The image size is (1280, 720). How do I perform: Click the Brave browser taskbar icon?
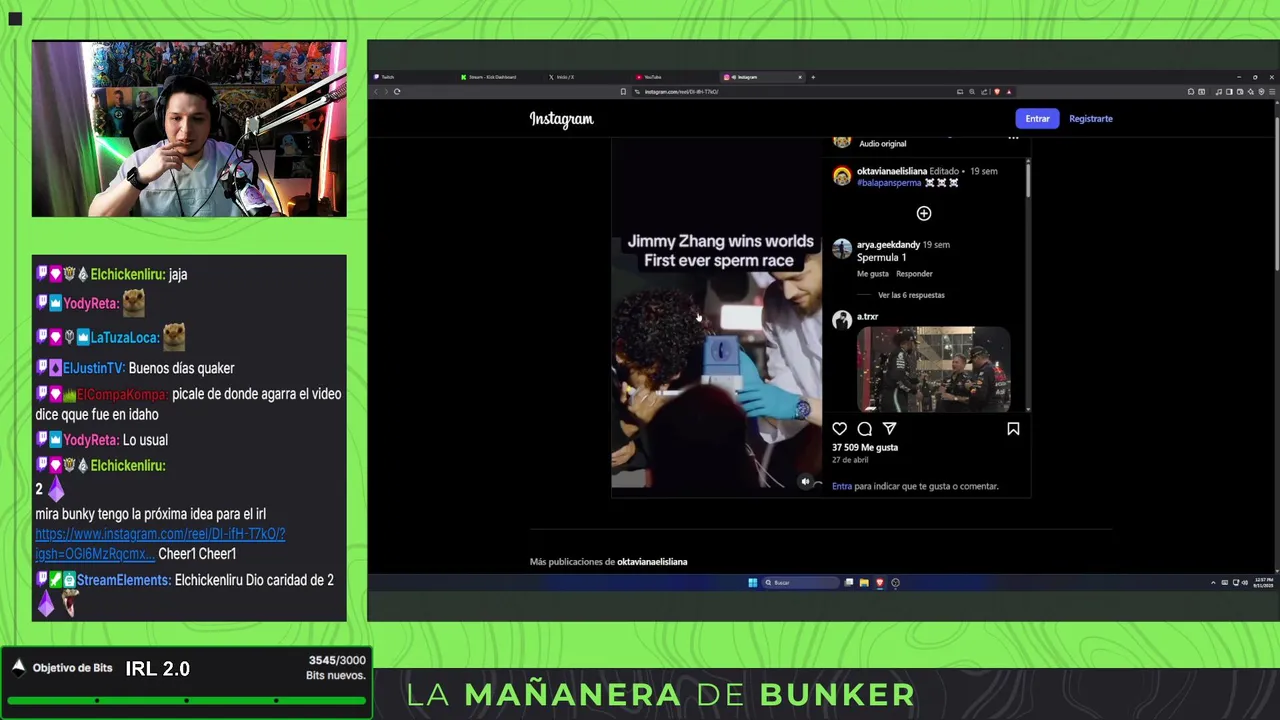[880, 583]
